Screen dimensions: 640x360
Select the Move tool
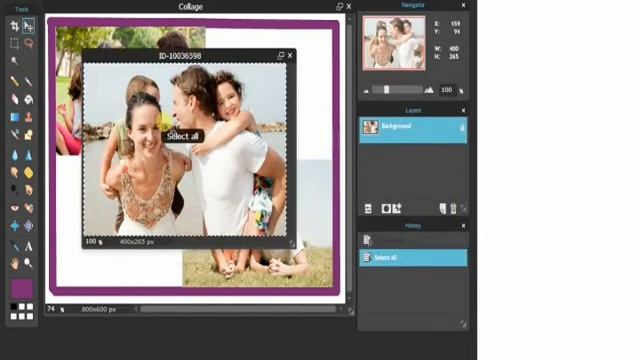click(x=29, y=26)
